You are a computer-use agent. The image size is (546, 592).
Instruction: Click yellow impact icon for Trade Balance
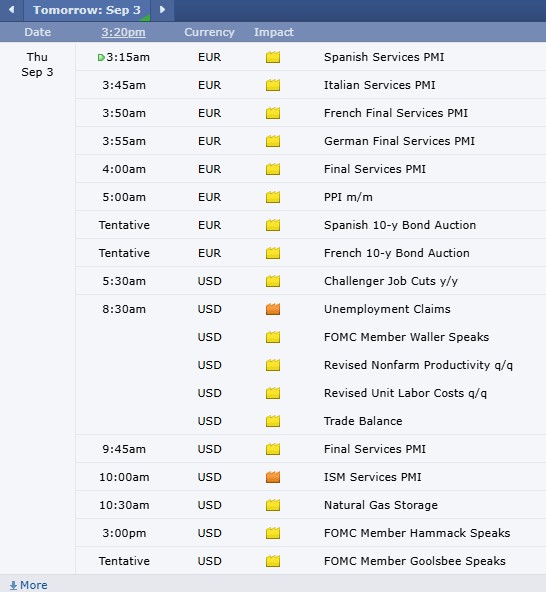point(273,421)
